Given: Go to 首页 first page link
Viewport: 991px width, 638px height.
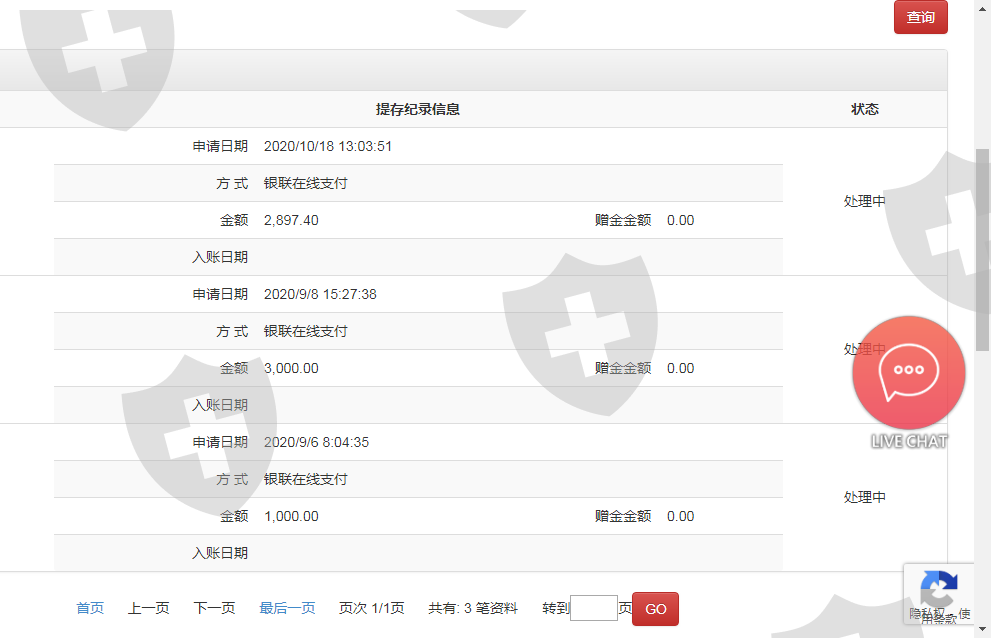Looking at the screenshot, I should [x=90, y=608].
